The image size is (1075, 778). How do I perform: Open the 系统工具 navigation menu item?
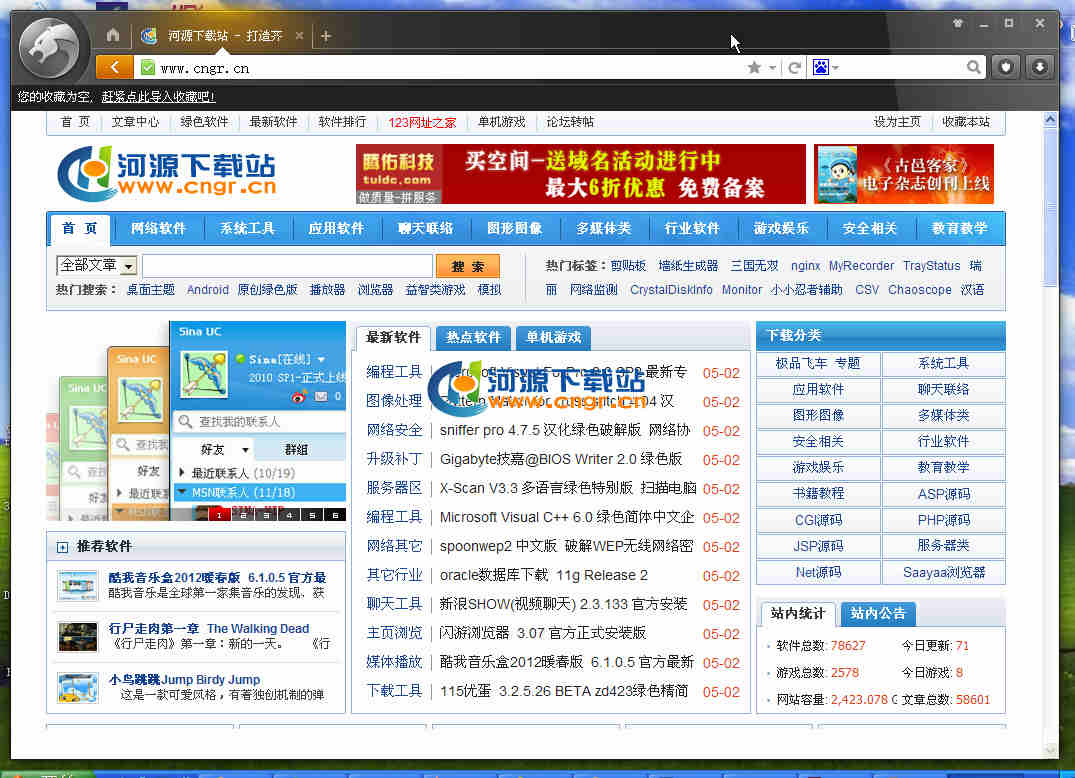(x=247, y=228)
